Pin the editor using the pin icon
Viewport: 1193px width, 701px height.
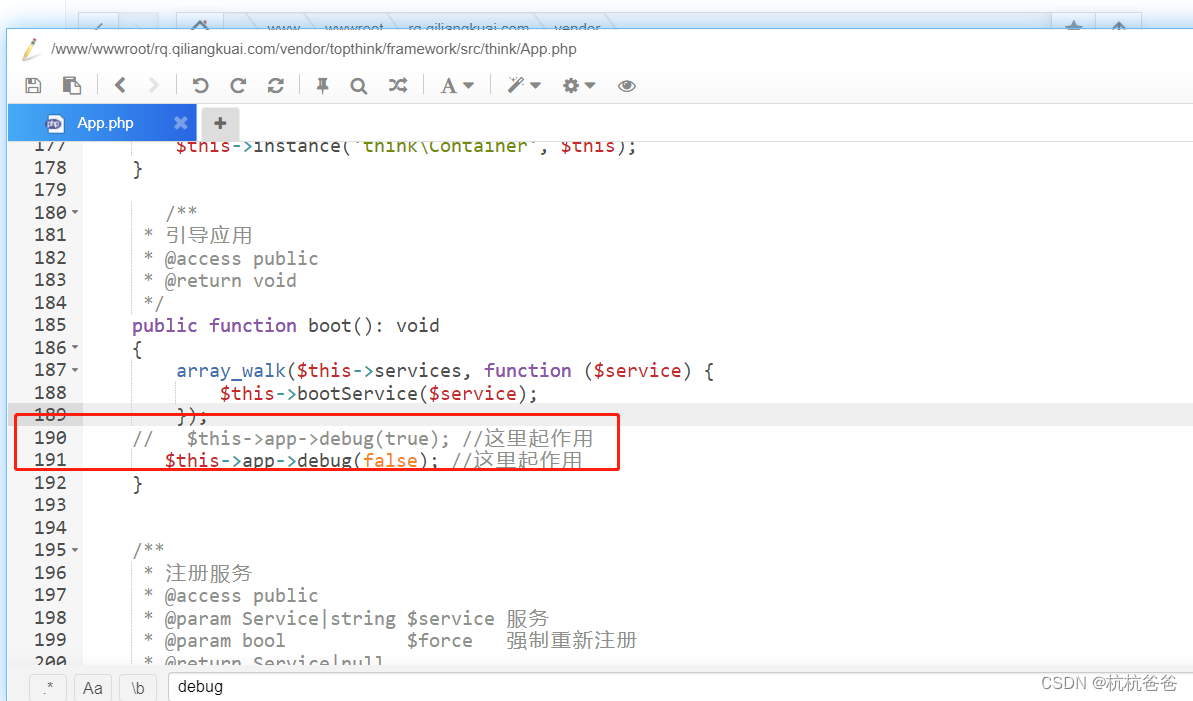coord(320,85)
